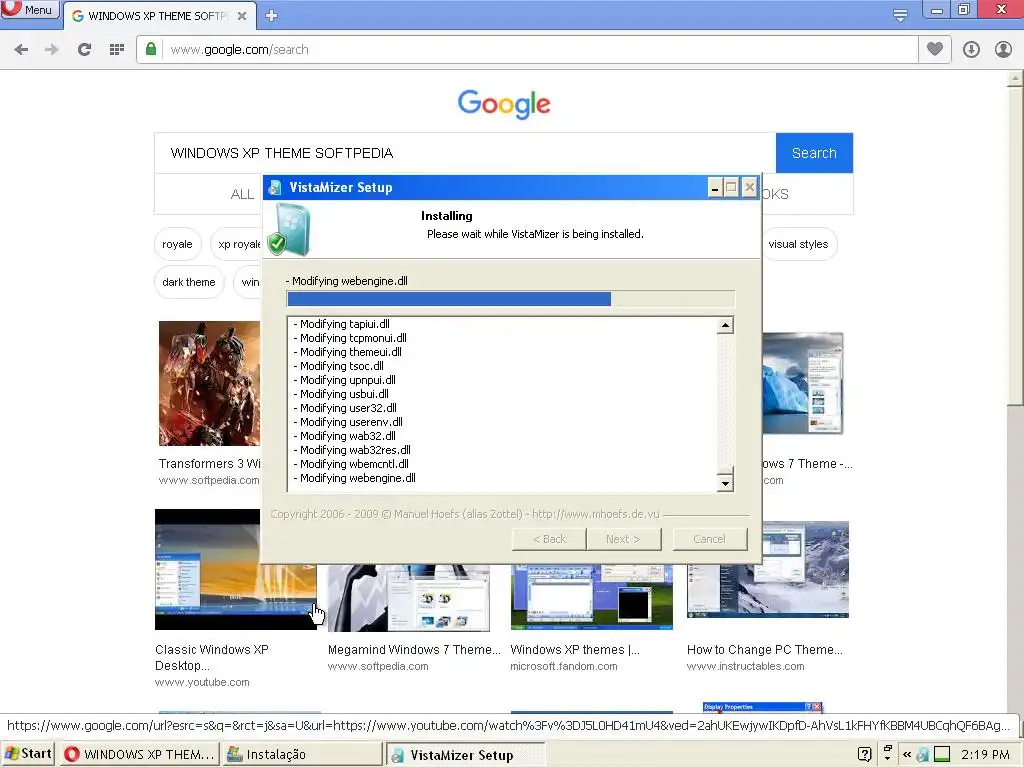Select the royale suggestion chip
Image resolution: width=1024 pixels, height=768 pixels.
(178, 244)
